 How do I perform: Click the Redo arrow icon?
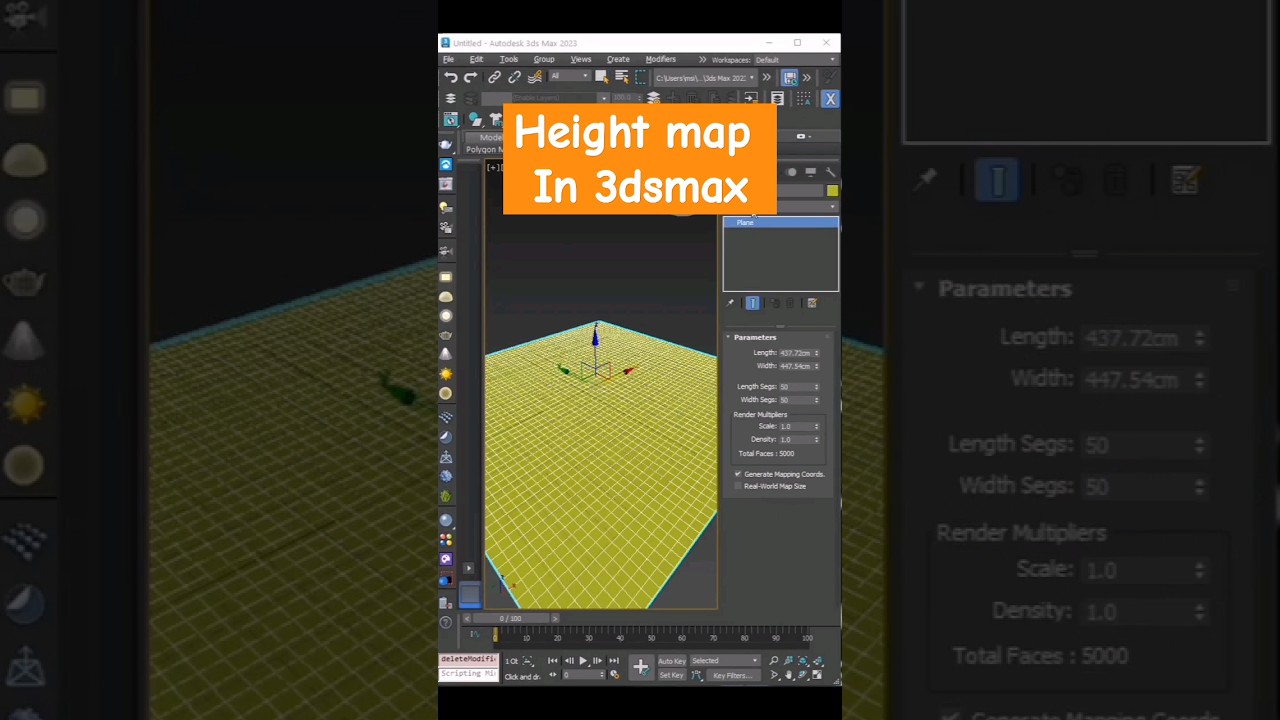pos(470,77)
